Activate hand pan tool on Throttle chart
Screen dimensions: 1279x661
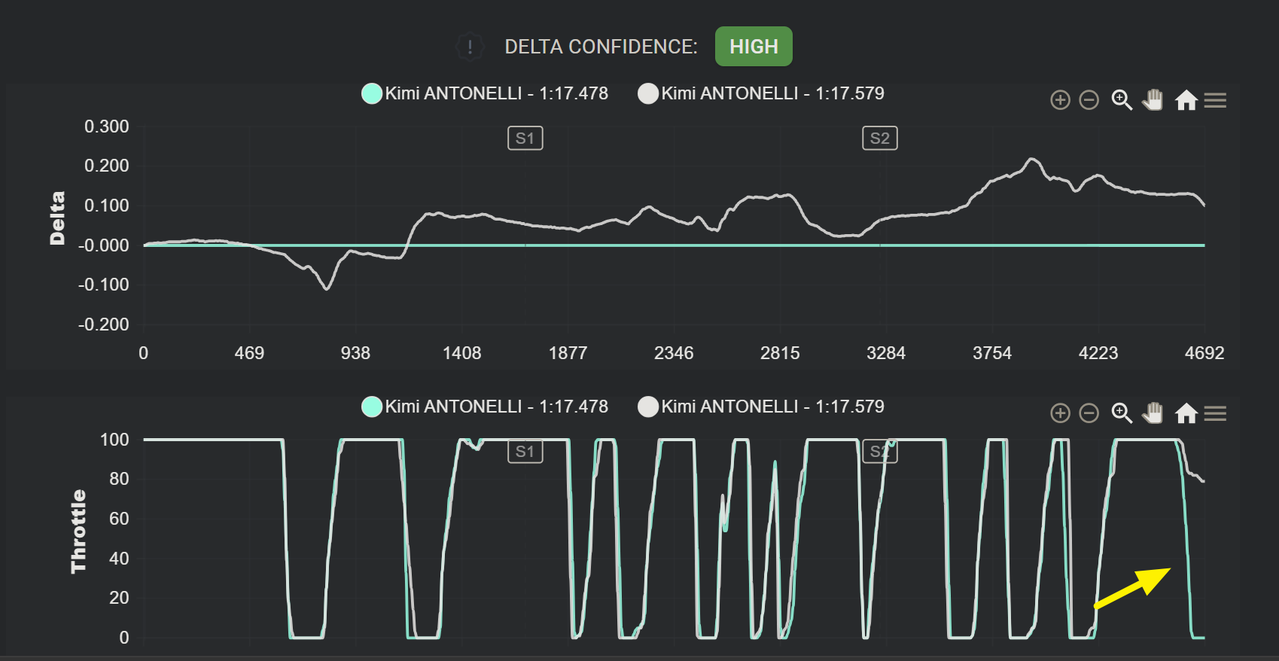[1153, 413]
